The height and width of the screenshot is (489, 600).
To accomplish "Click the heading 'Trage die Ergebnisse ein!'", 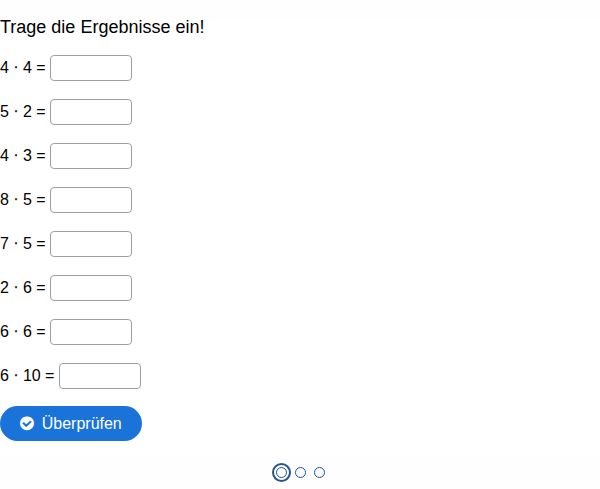I will (x=102, y=27).
